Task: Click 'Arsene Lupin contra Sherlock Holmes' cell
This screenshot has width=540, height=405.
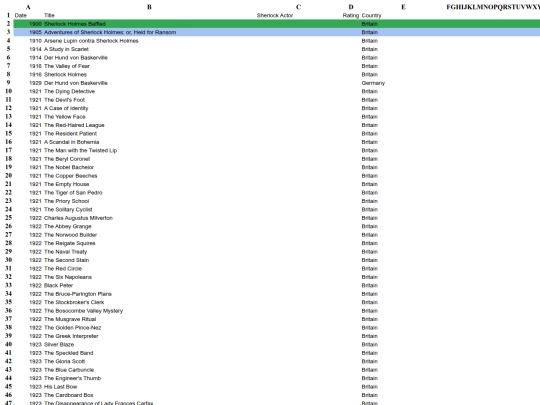Action: [91, 41]
